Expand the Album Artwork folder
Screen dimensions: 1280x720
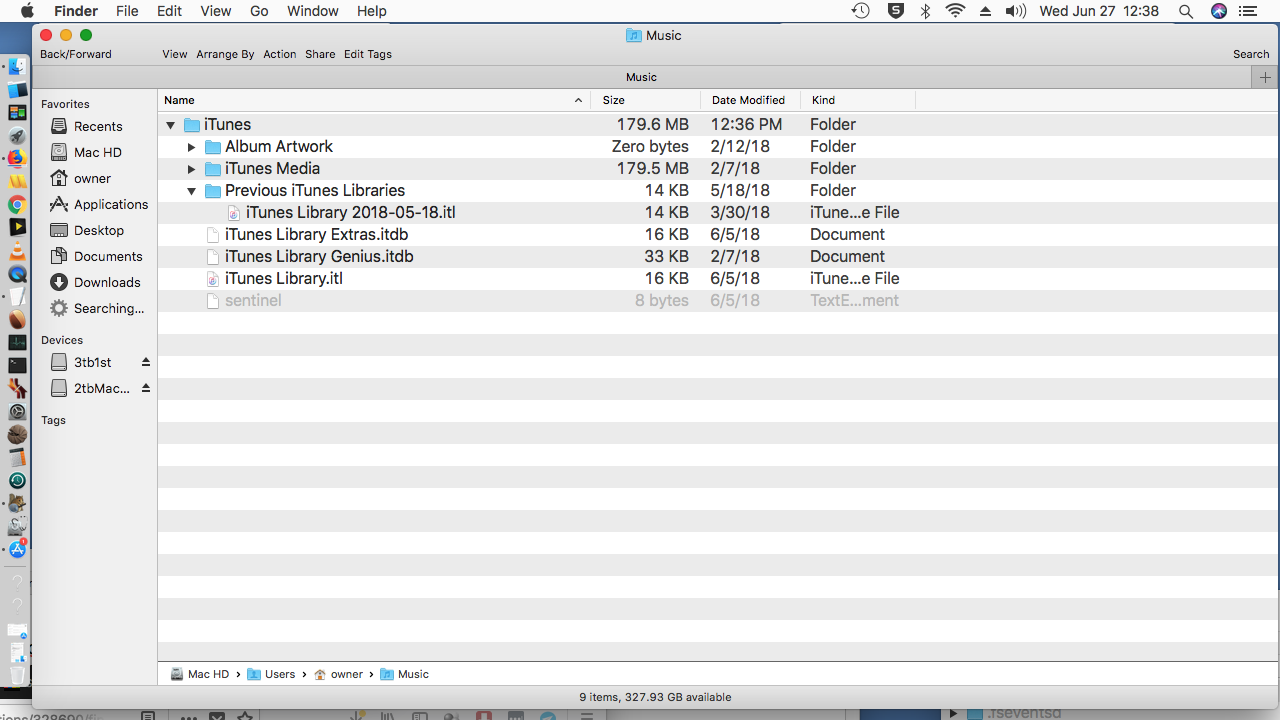click(x=192, y=147)
